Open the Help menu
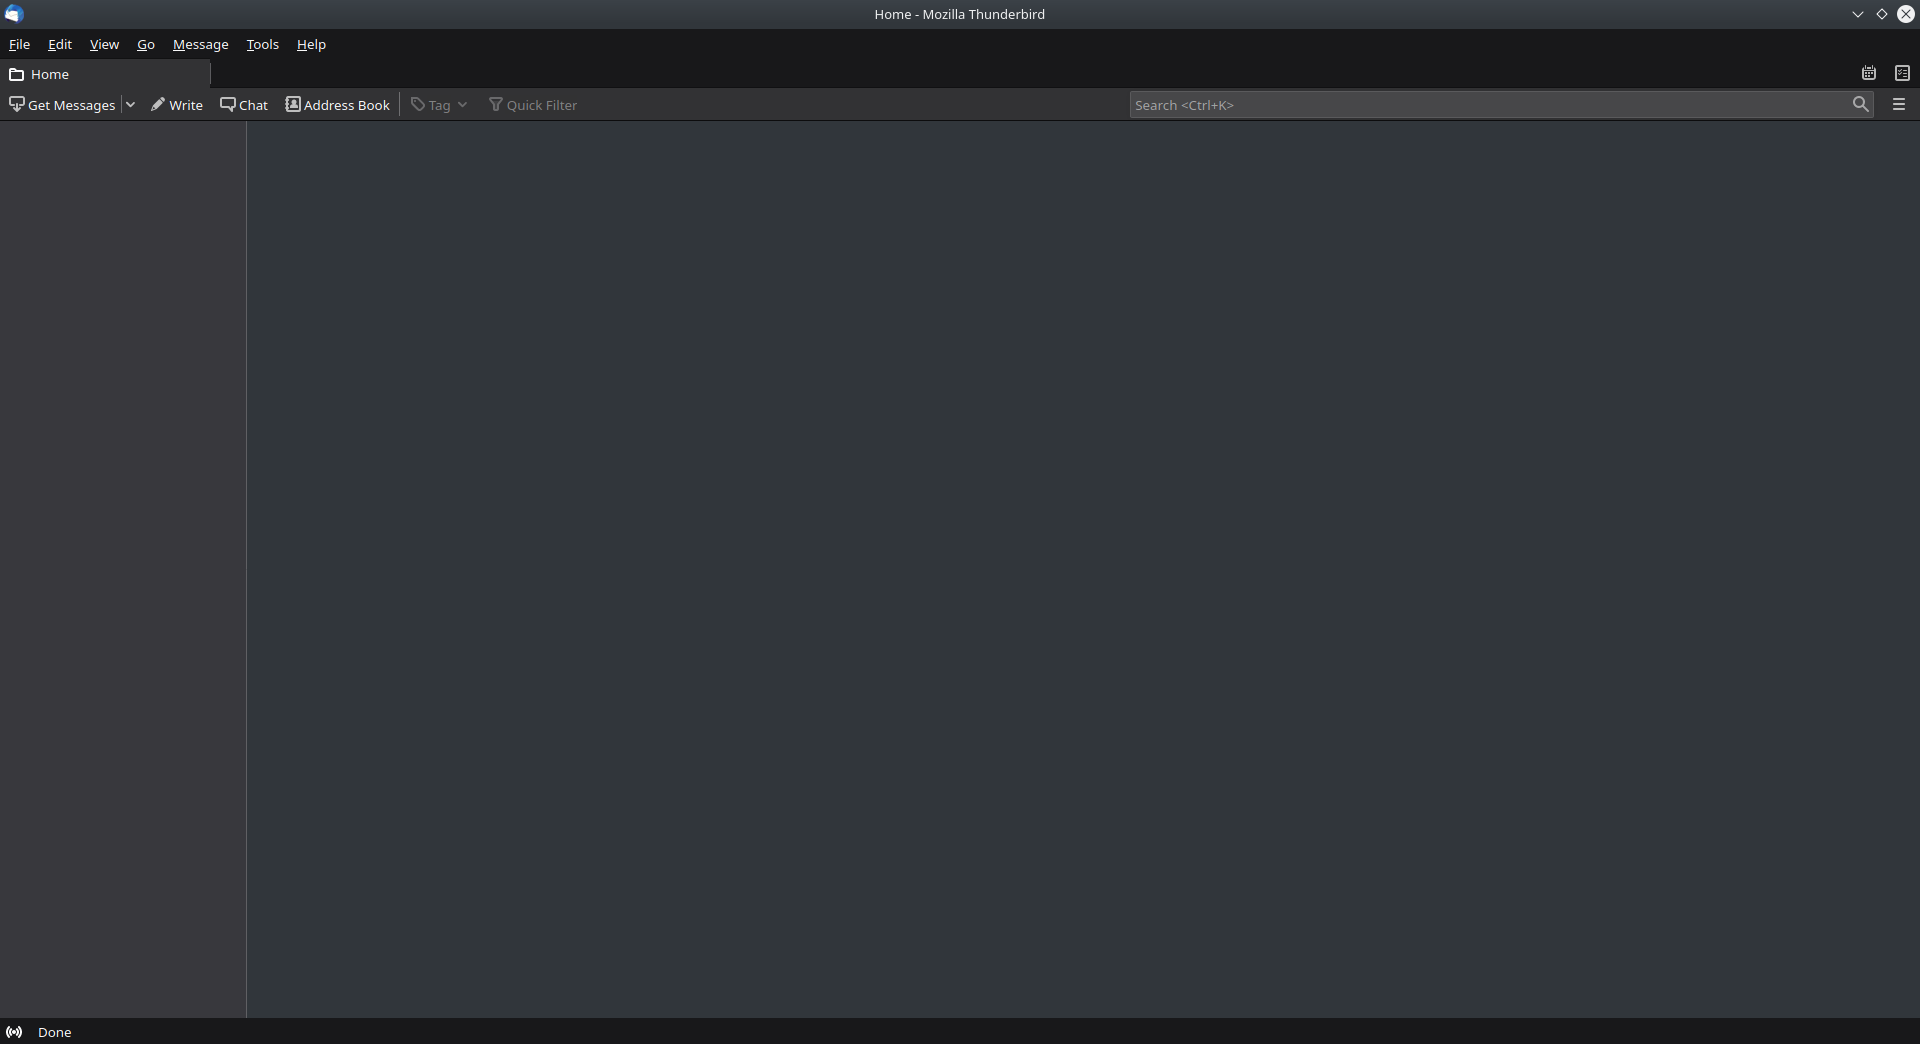This screenshot has width=1920, height=1044. click(x=311, y=44)
